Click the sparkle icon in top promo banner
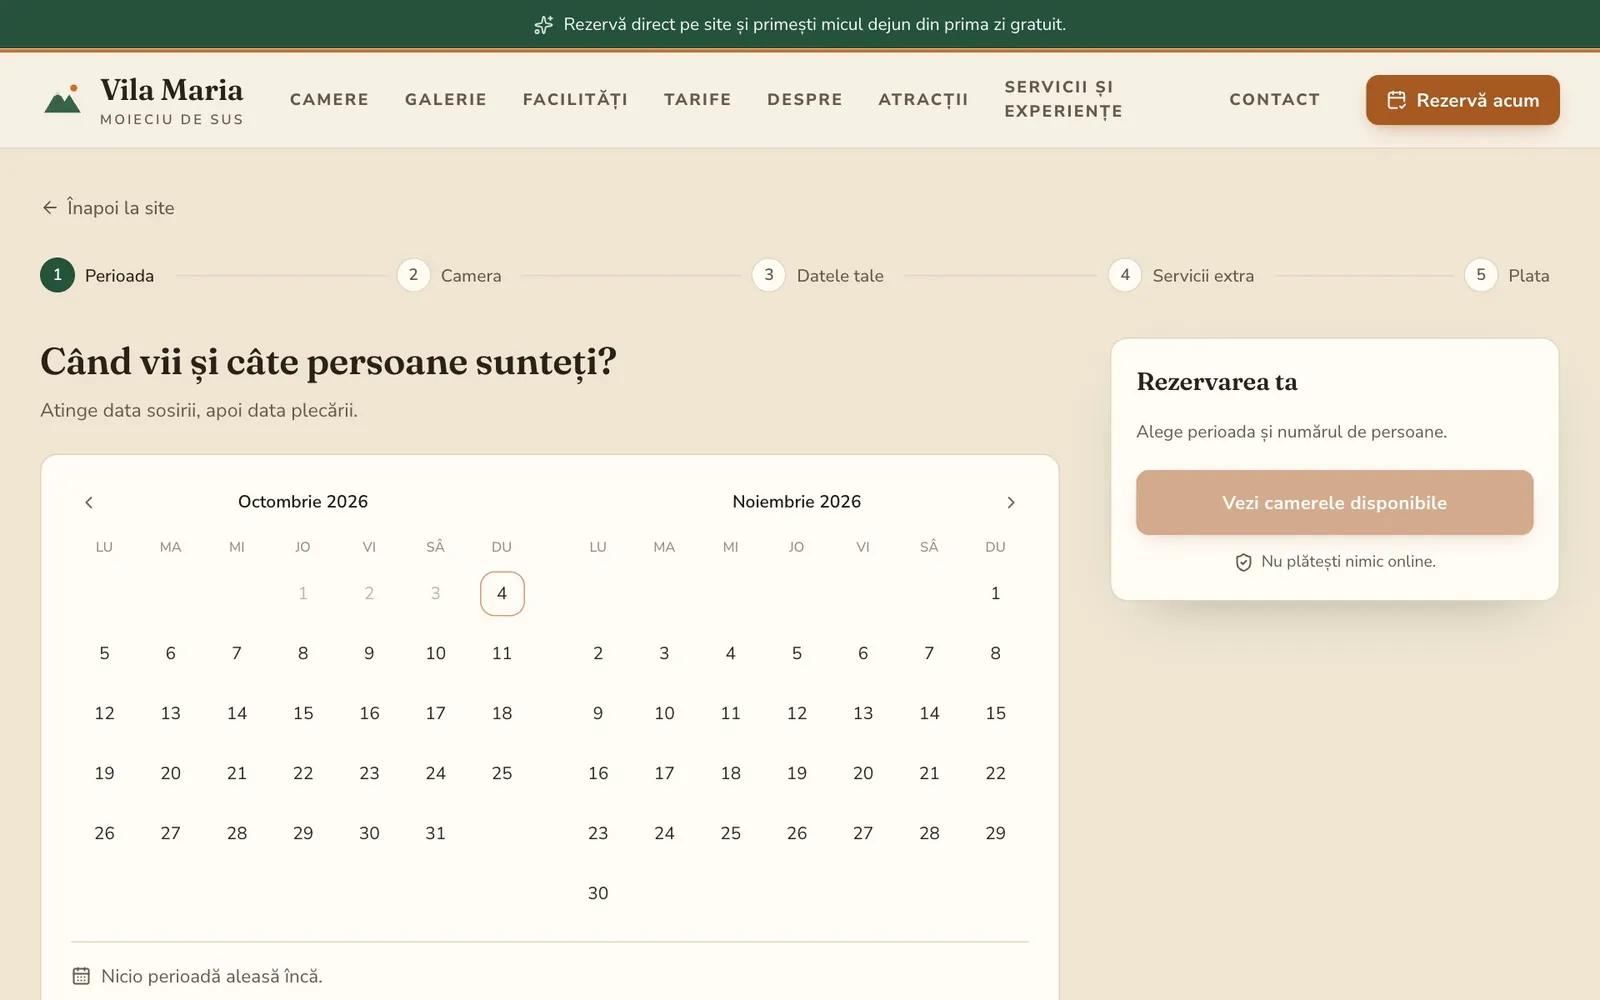 [543, 25]
